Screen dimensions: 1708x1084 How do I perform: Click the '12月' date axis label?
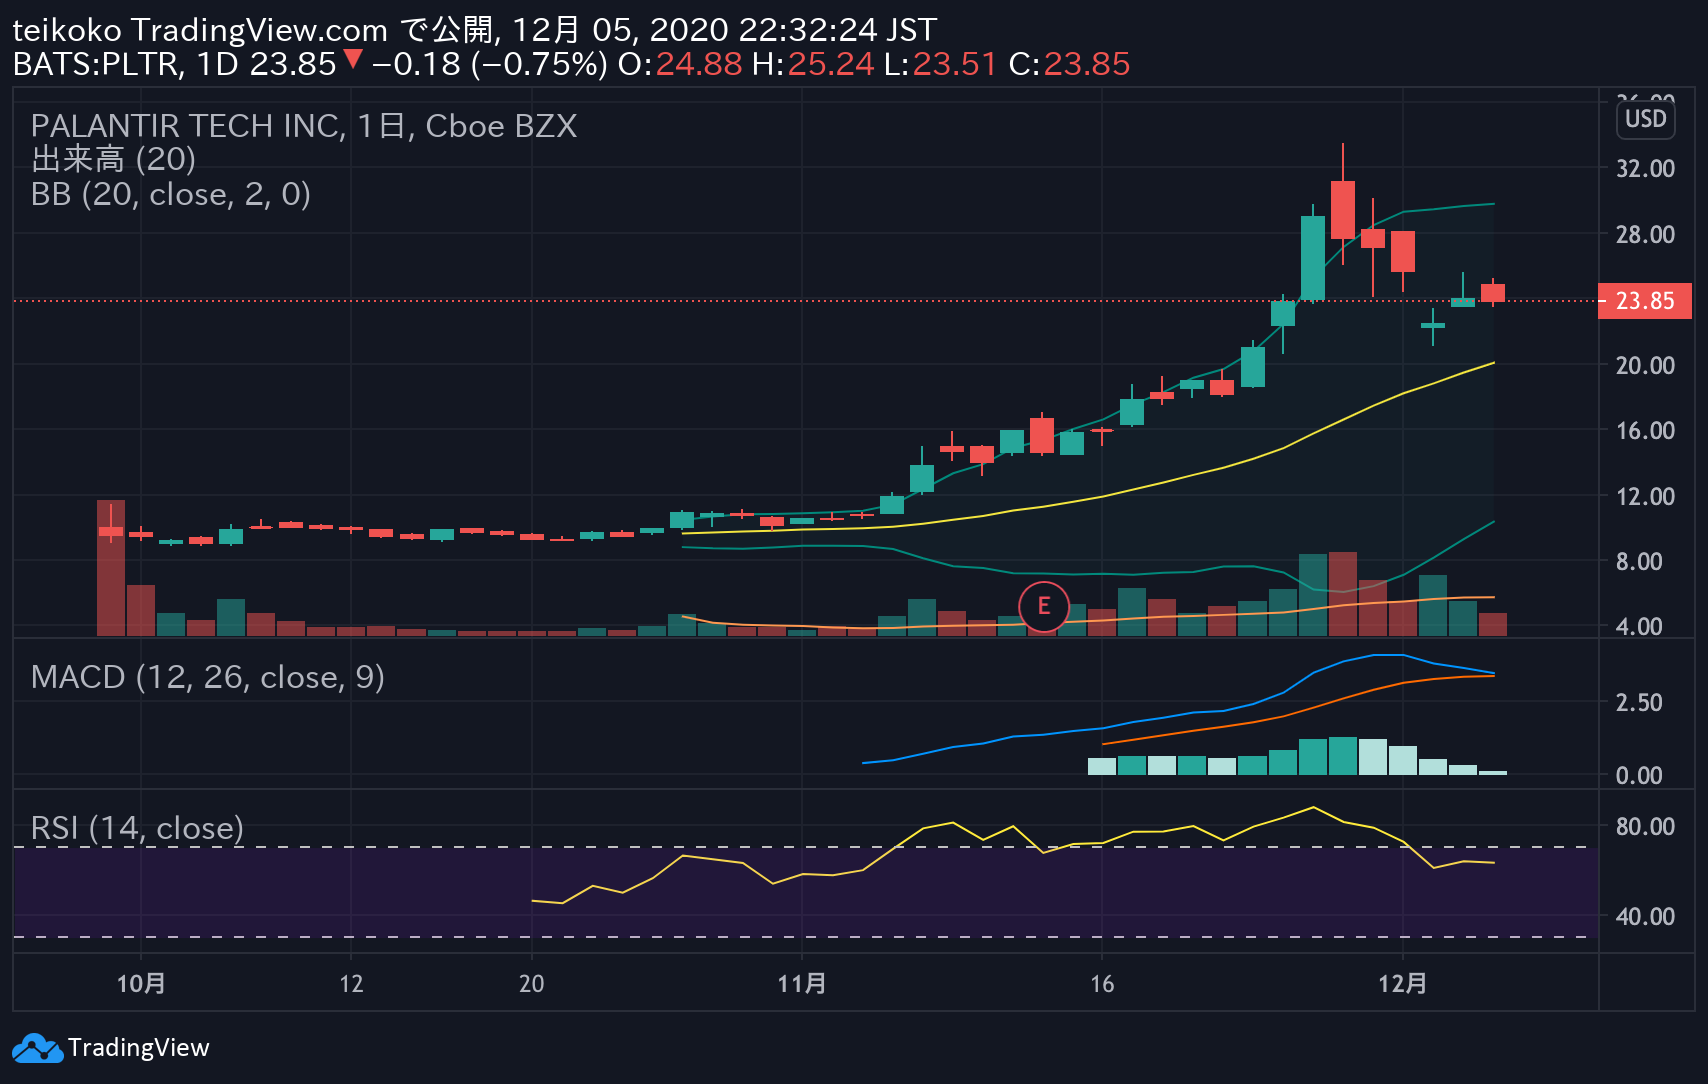pos(1402,984)
